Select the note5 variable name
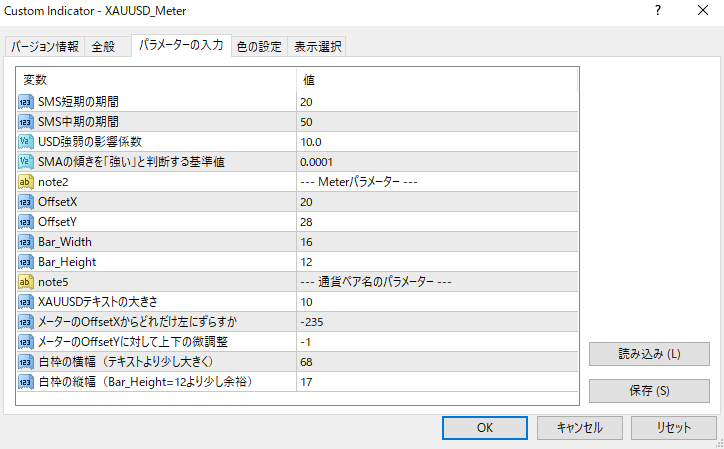Viewport: 724px width, 449px height. pyautogui.click(x=53, y=282)
